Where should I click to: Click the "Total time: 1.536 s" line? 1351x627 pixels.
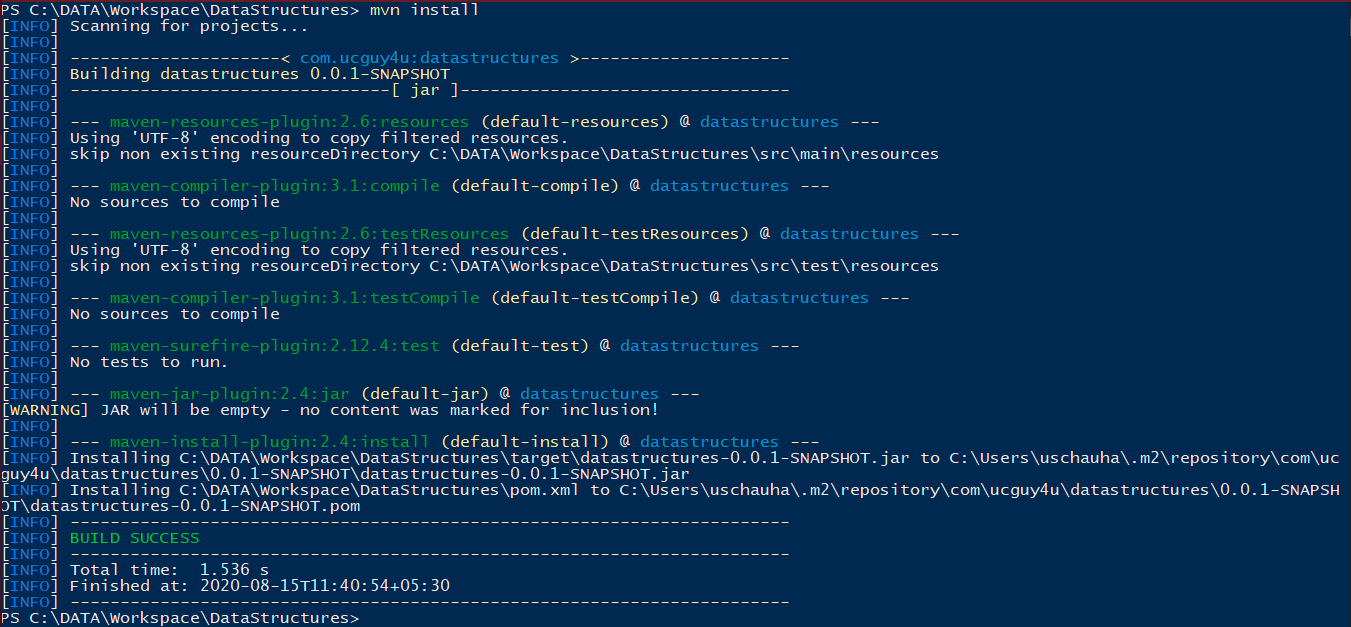169,570
